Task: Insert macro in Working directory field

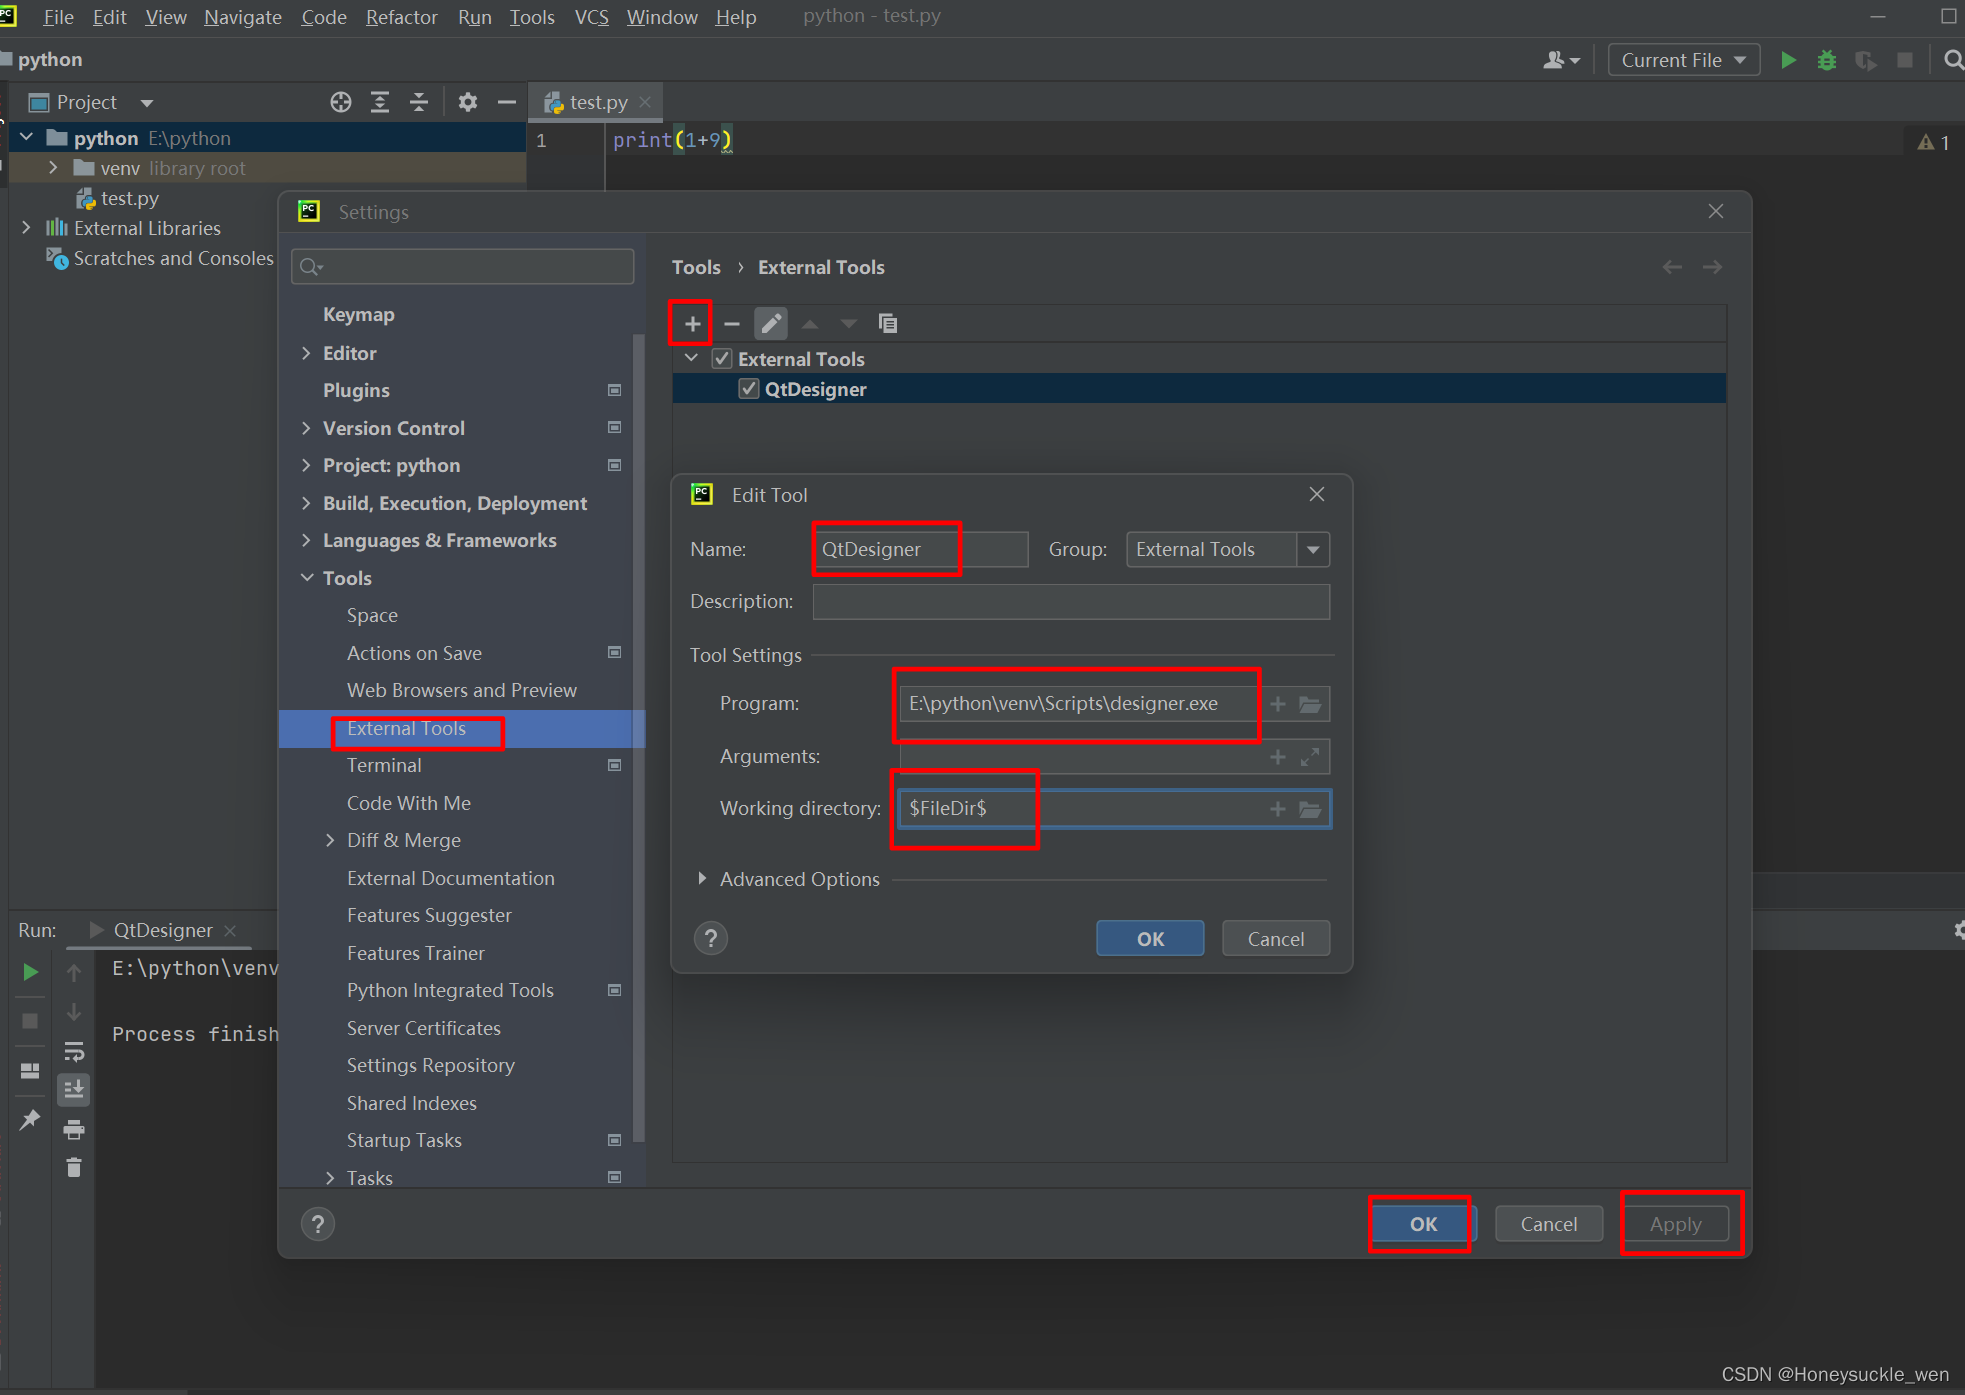Action: (1277, 809)
